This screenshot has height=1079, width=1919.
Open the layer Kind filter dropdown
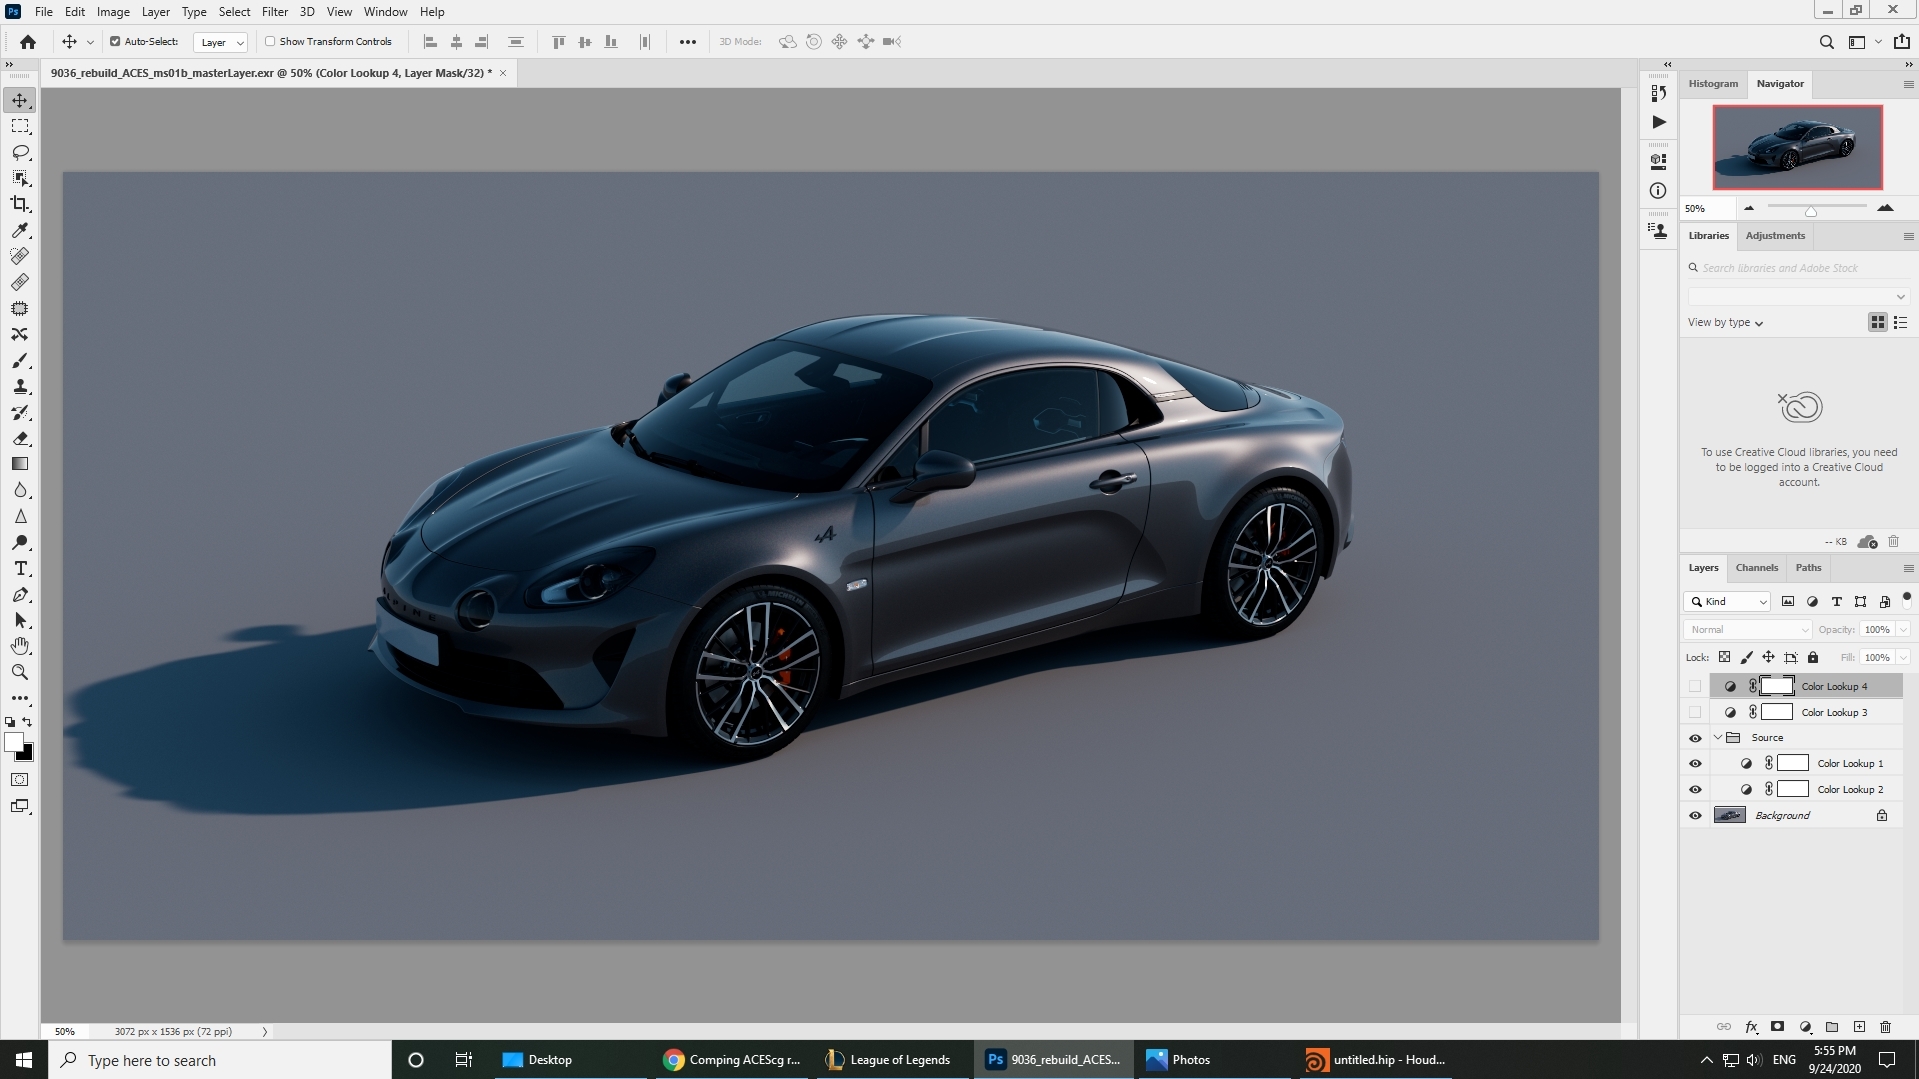1728,601
